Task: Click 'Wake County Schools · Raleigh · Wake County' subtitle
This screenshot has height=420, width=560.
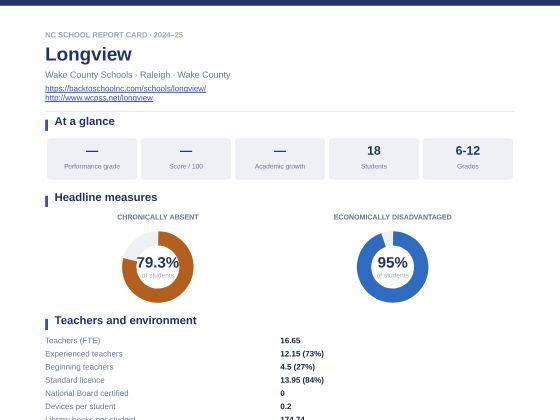Action: (x=138, y=75)
